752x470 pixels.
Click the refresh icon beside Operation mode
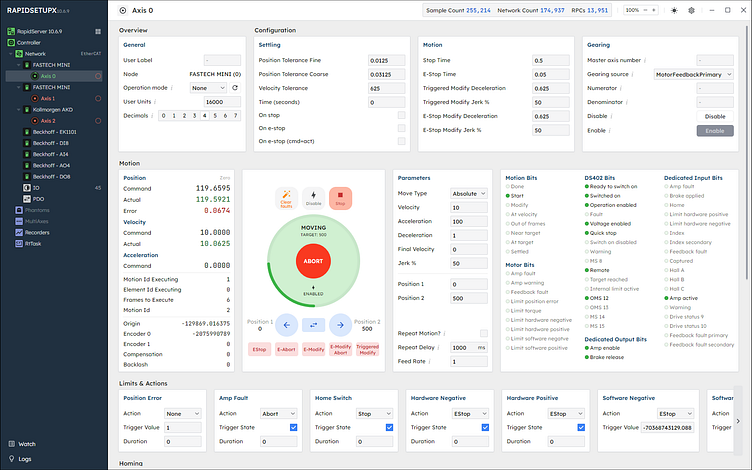[235, 88]
